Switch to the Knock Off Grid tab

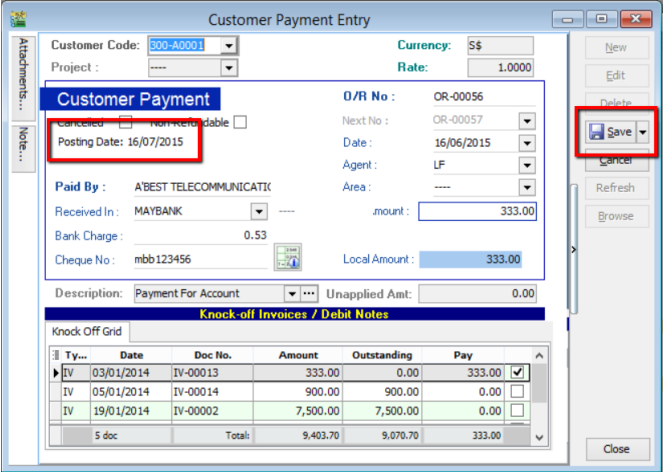85,332
